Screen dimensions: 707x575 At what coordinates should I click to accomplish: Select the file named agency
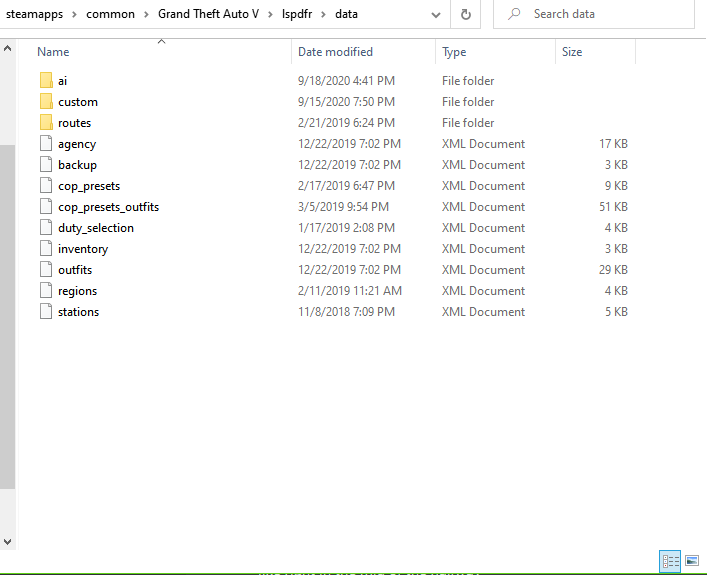[x=77, y=144]
